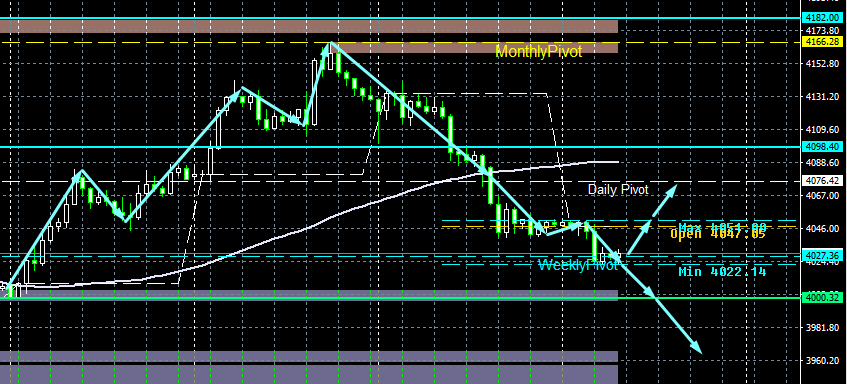
Task: Click the MonthlyPivot label
Action: 539,52
